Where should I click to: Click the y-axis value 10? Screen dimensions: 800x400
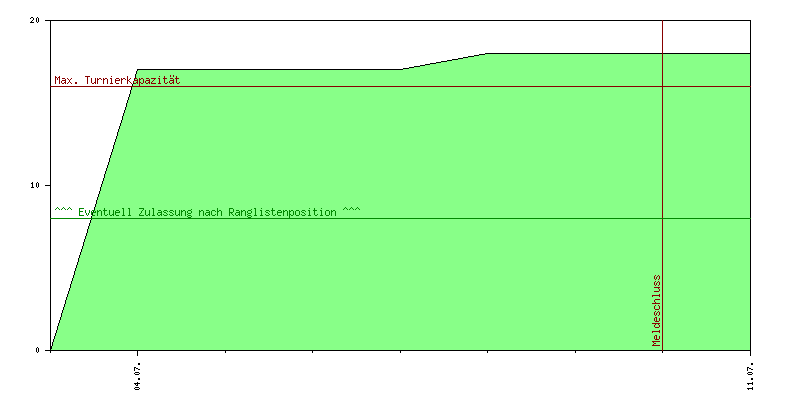pos(37,185)
